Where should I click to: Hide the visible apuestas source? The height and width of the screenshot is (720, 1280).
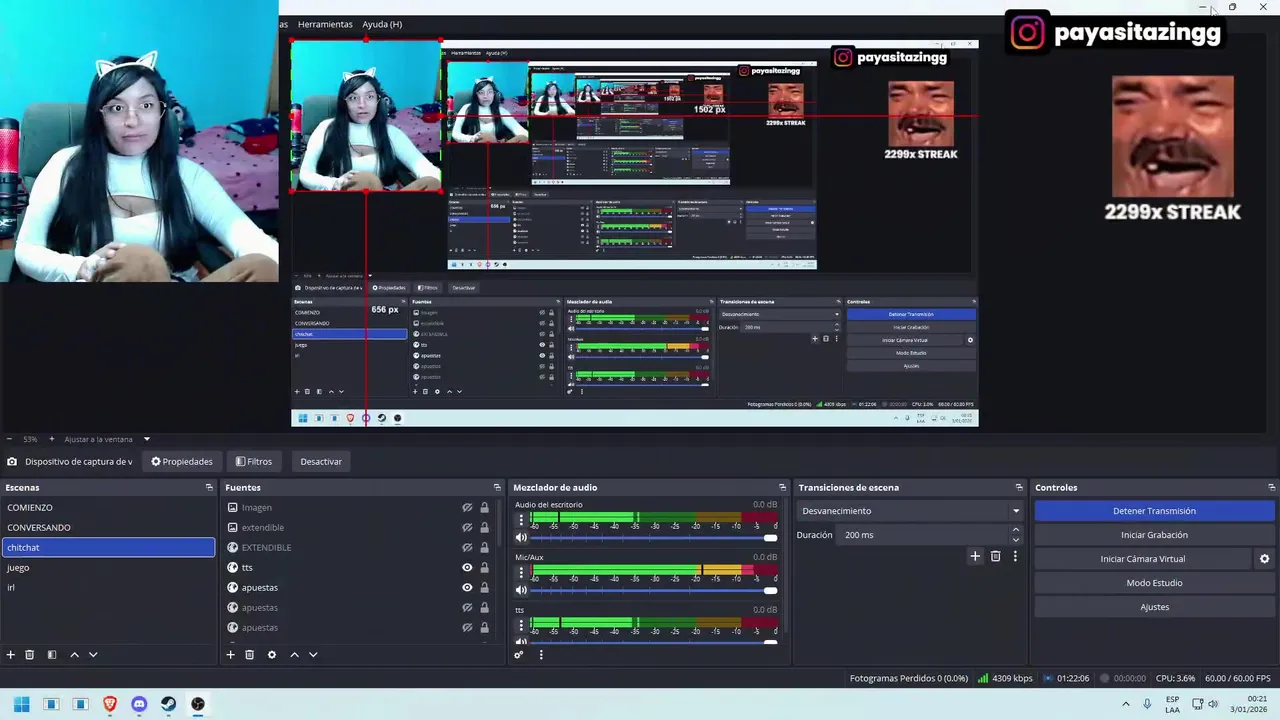click(467, 588)
